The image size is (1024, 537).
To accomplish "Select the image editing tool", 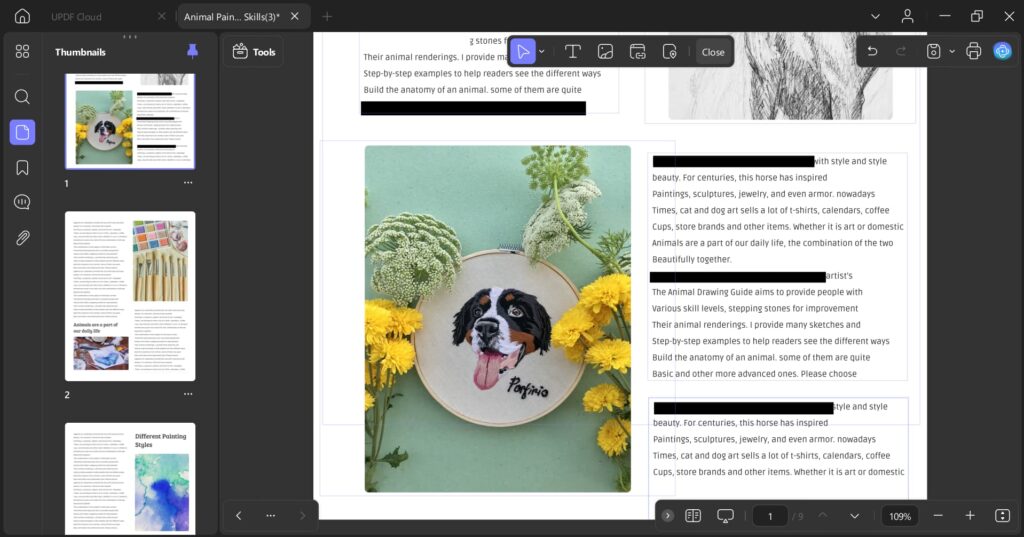I will coord(605,52).
